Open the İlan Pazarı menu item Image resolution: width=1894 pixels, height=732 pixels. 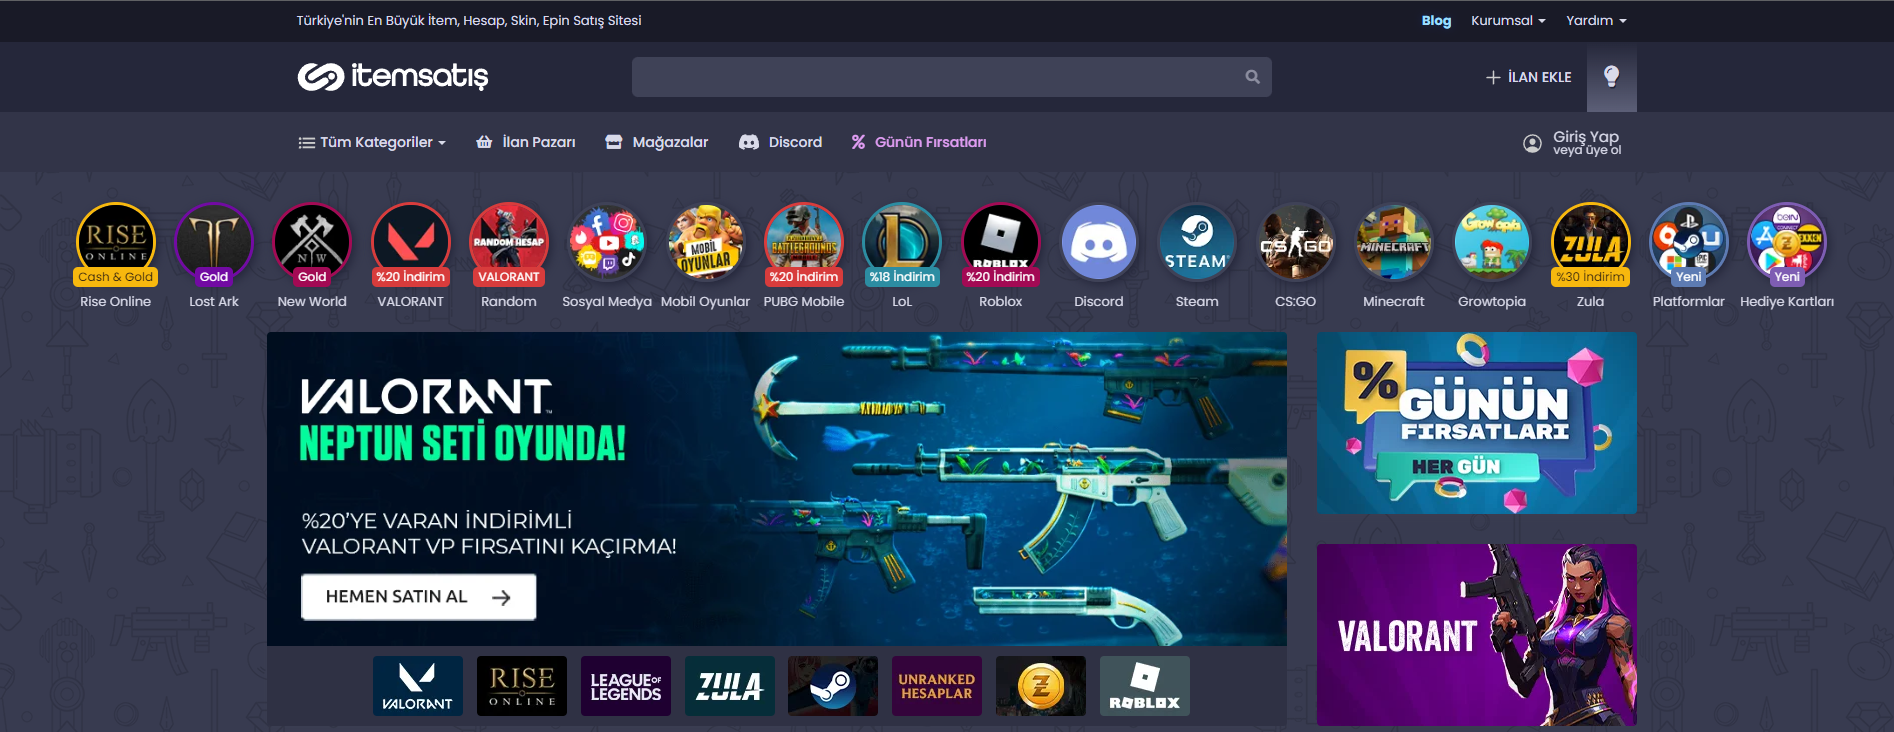(x=526, y=142)
